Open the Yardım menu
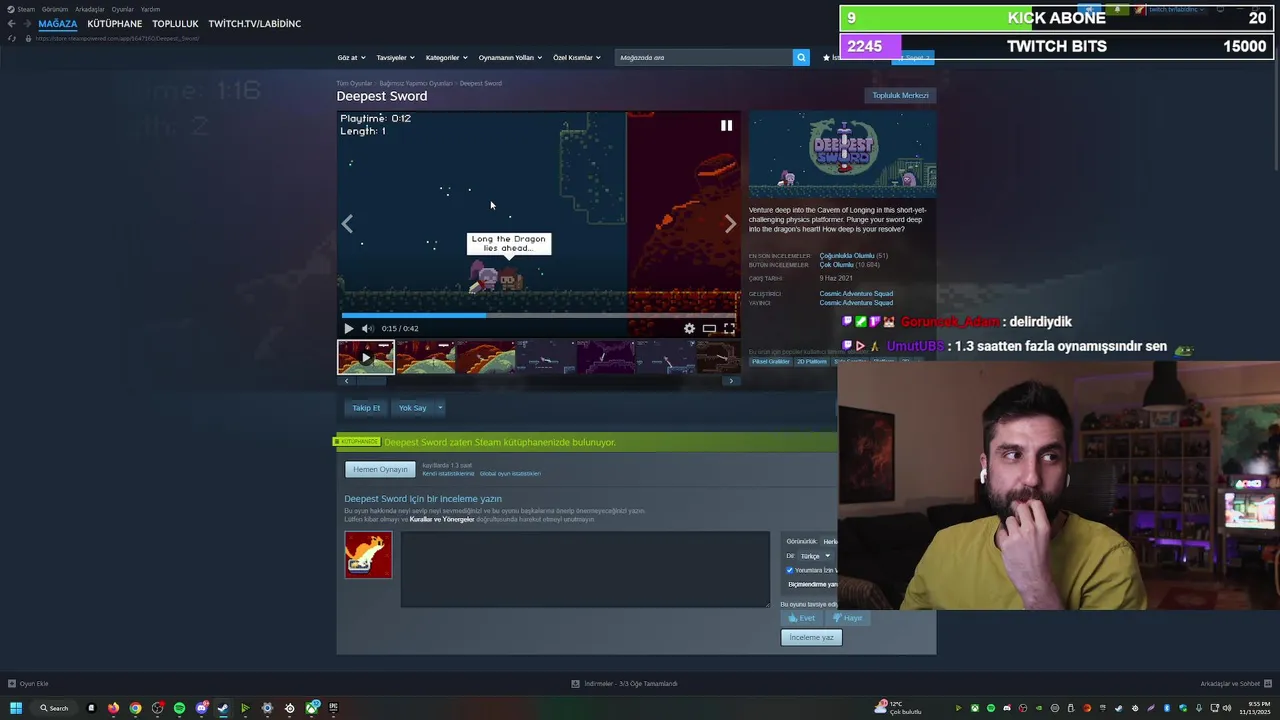Image resolution: width=1280 pixels, height=720 pixels. [150, 9]
